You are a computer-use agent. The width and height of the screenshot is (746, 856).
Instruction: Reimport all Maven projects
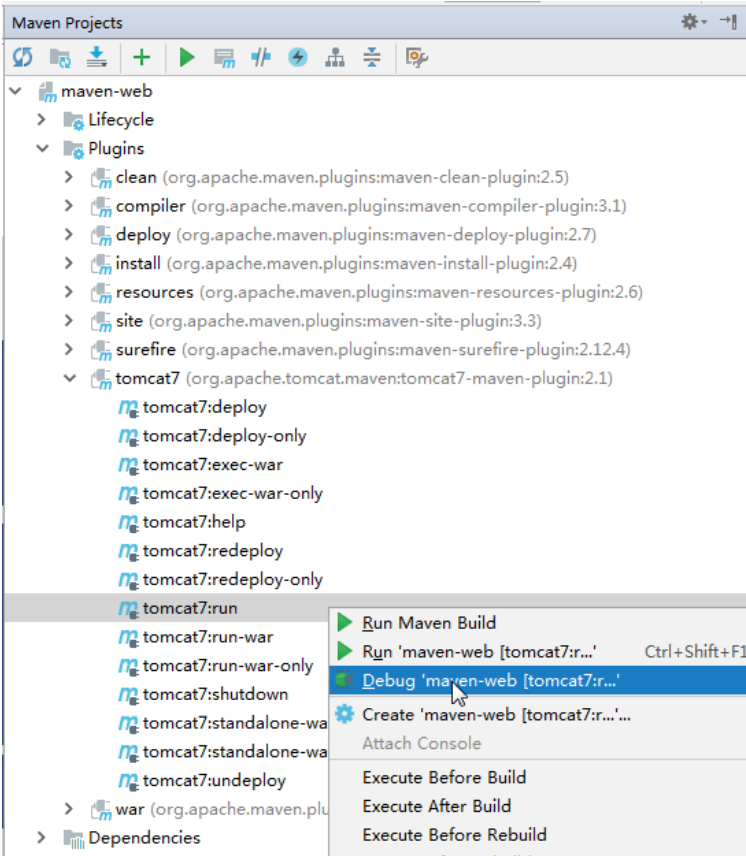tap(23, 57)
